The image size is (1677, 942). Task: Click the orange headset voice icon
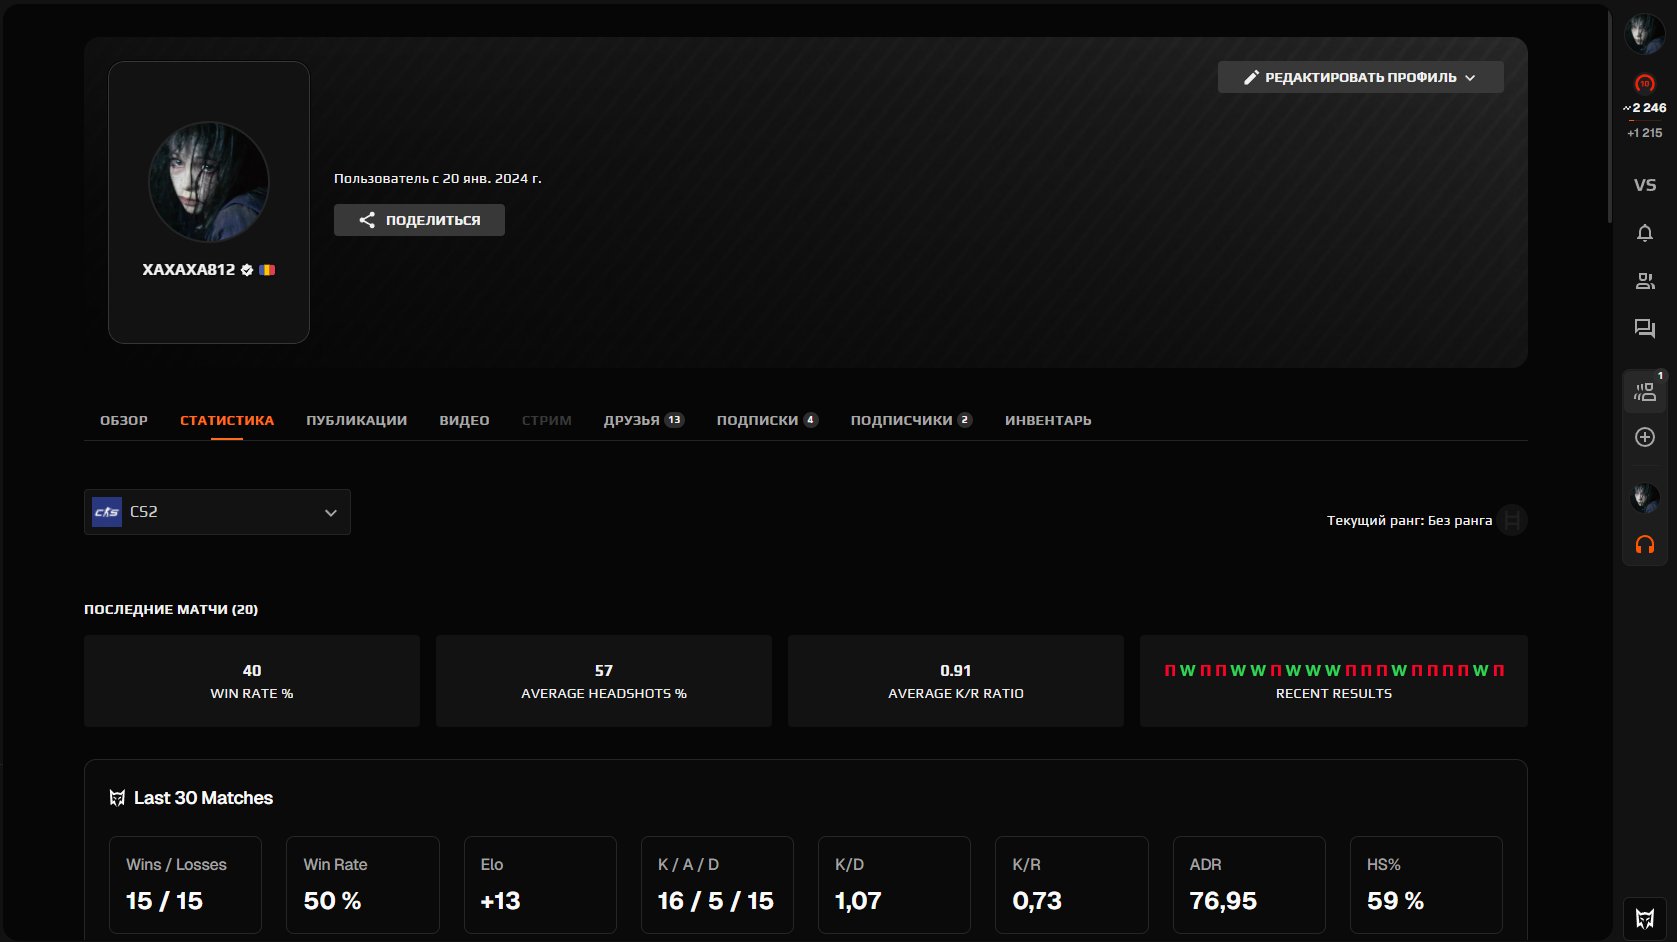pyautogui.click(x=1644, y=545)
